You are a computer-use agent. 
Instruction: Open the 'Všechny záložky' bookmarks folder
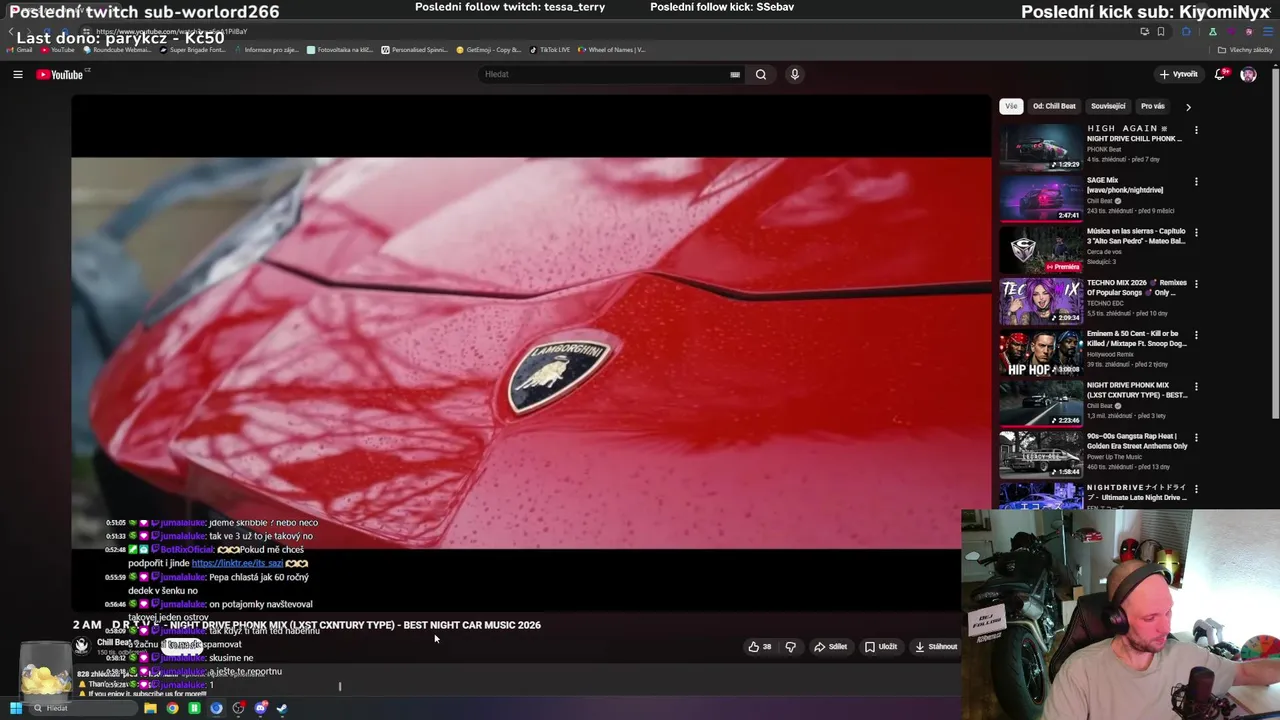[1245, 49]
